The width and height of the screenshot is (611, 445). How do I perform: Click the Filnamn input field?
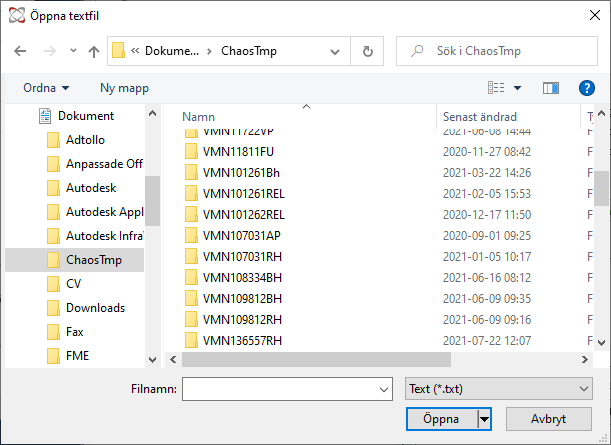[x=287, y=388]
